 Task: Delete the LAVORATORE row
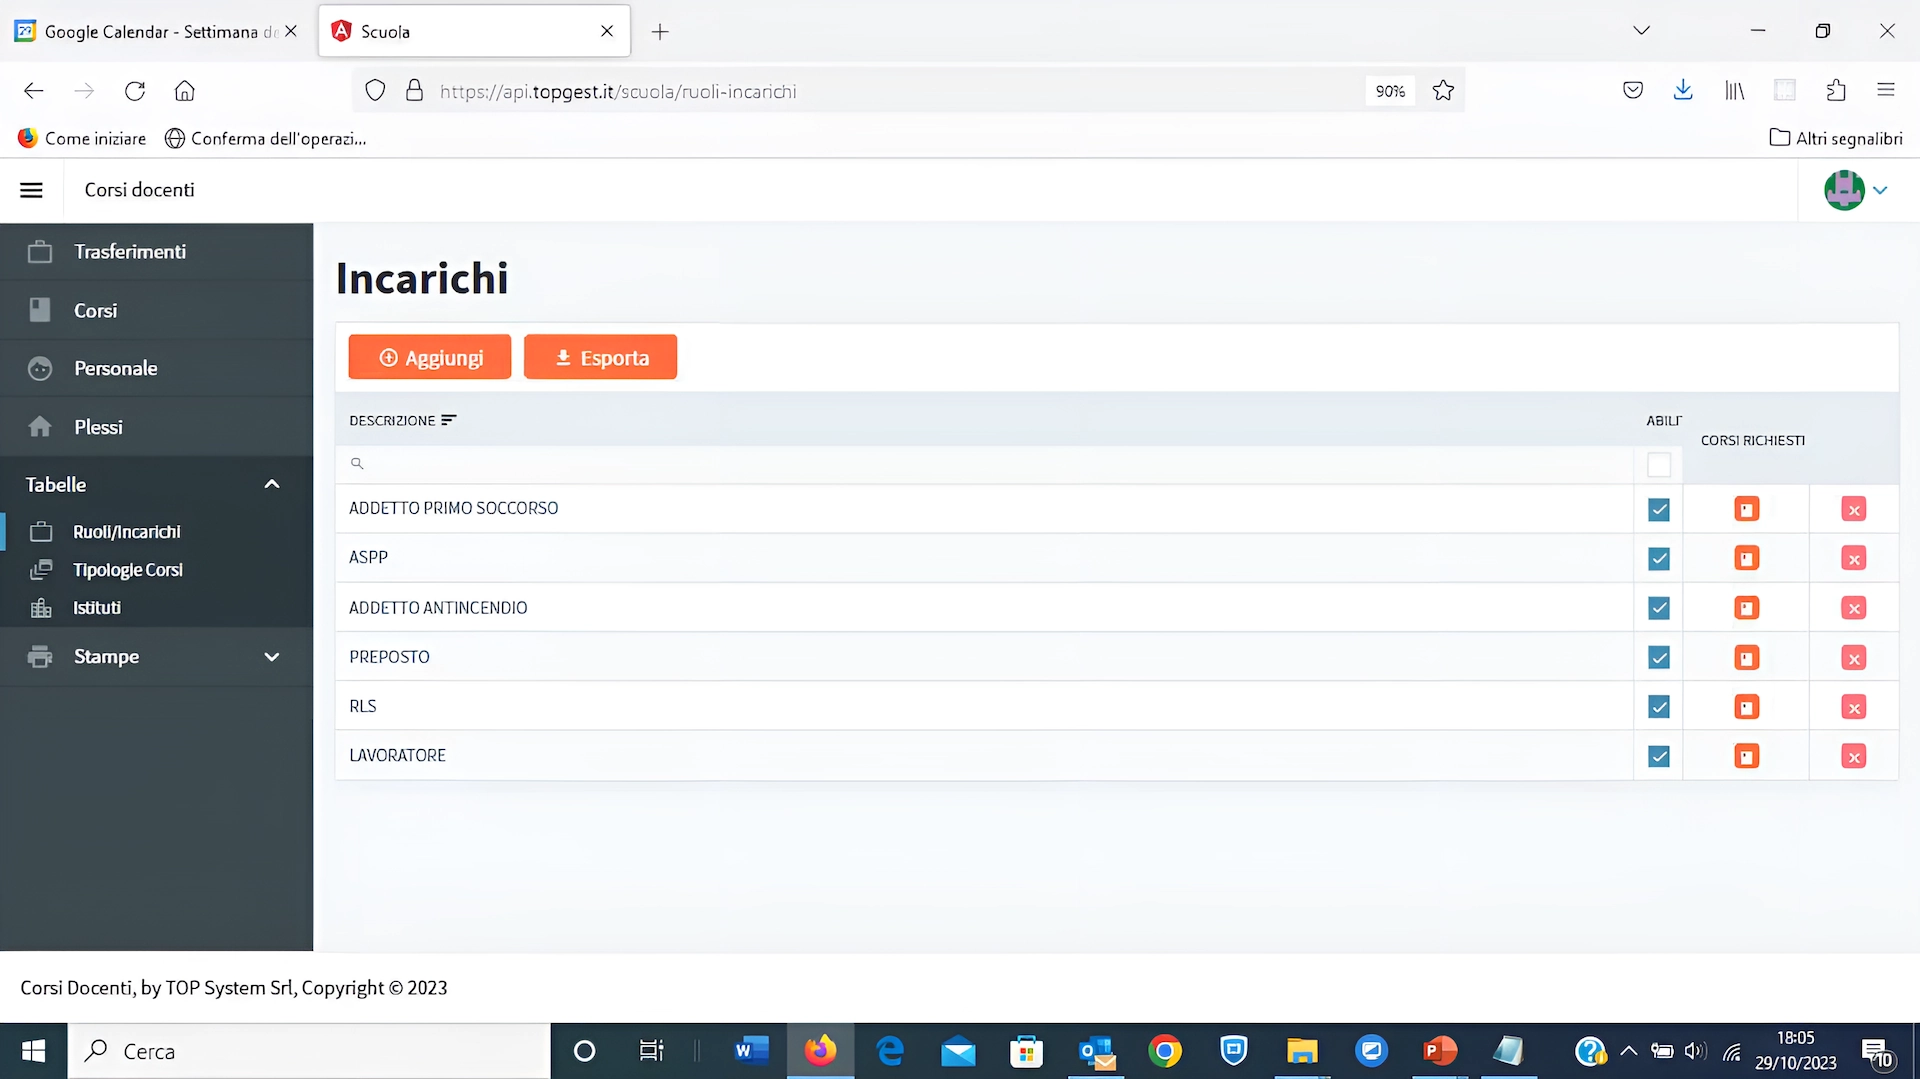[1853, 756]
